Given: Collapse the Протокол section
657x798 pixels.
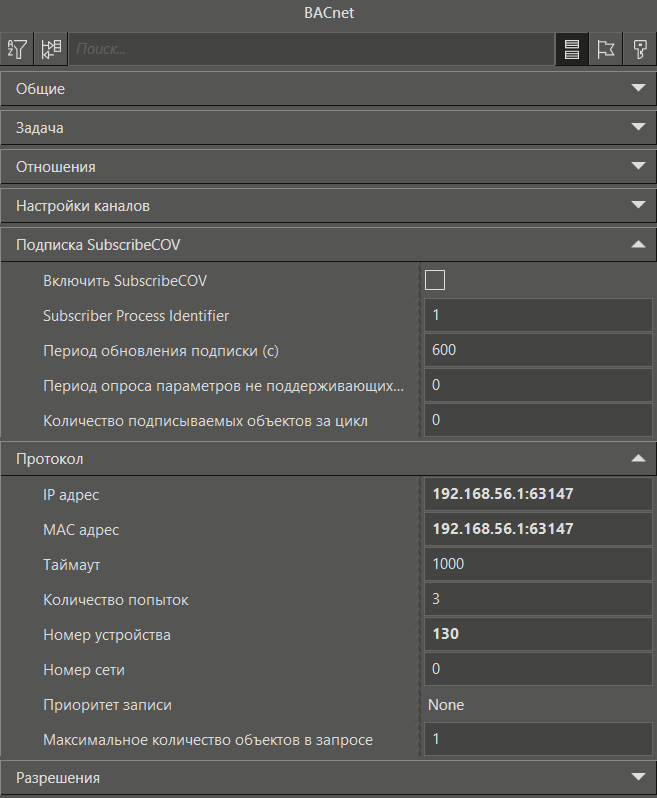Looking at the screenshot, I should pyautogui.click(x=328, y=459).
